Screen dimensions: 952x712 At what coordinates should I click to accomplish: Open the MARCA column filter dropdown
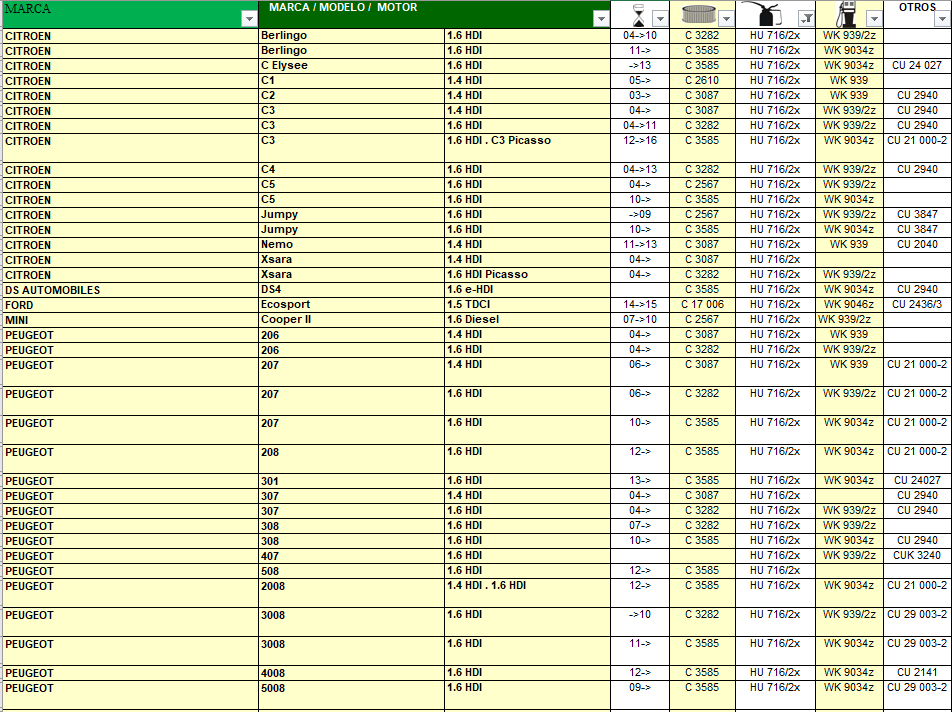249,19
